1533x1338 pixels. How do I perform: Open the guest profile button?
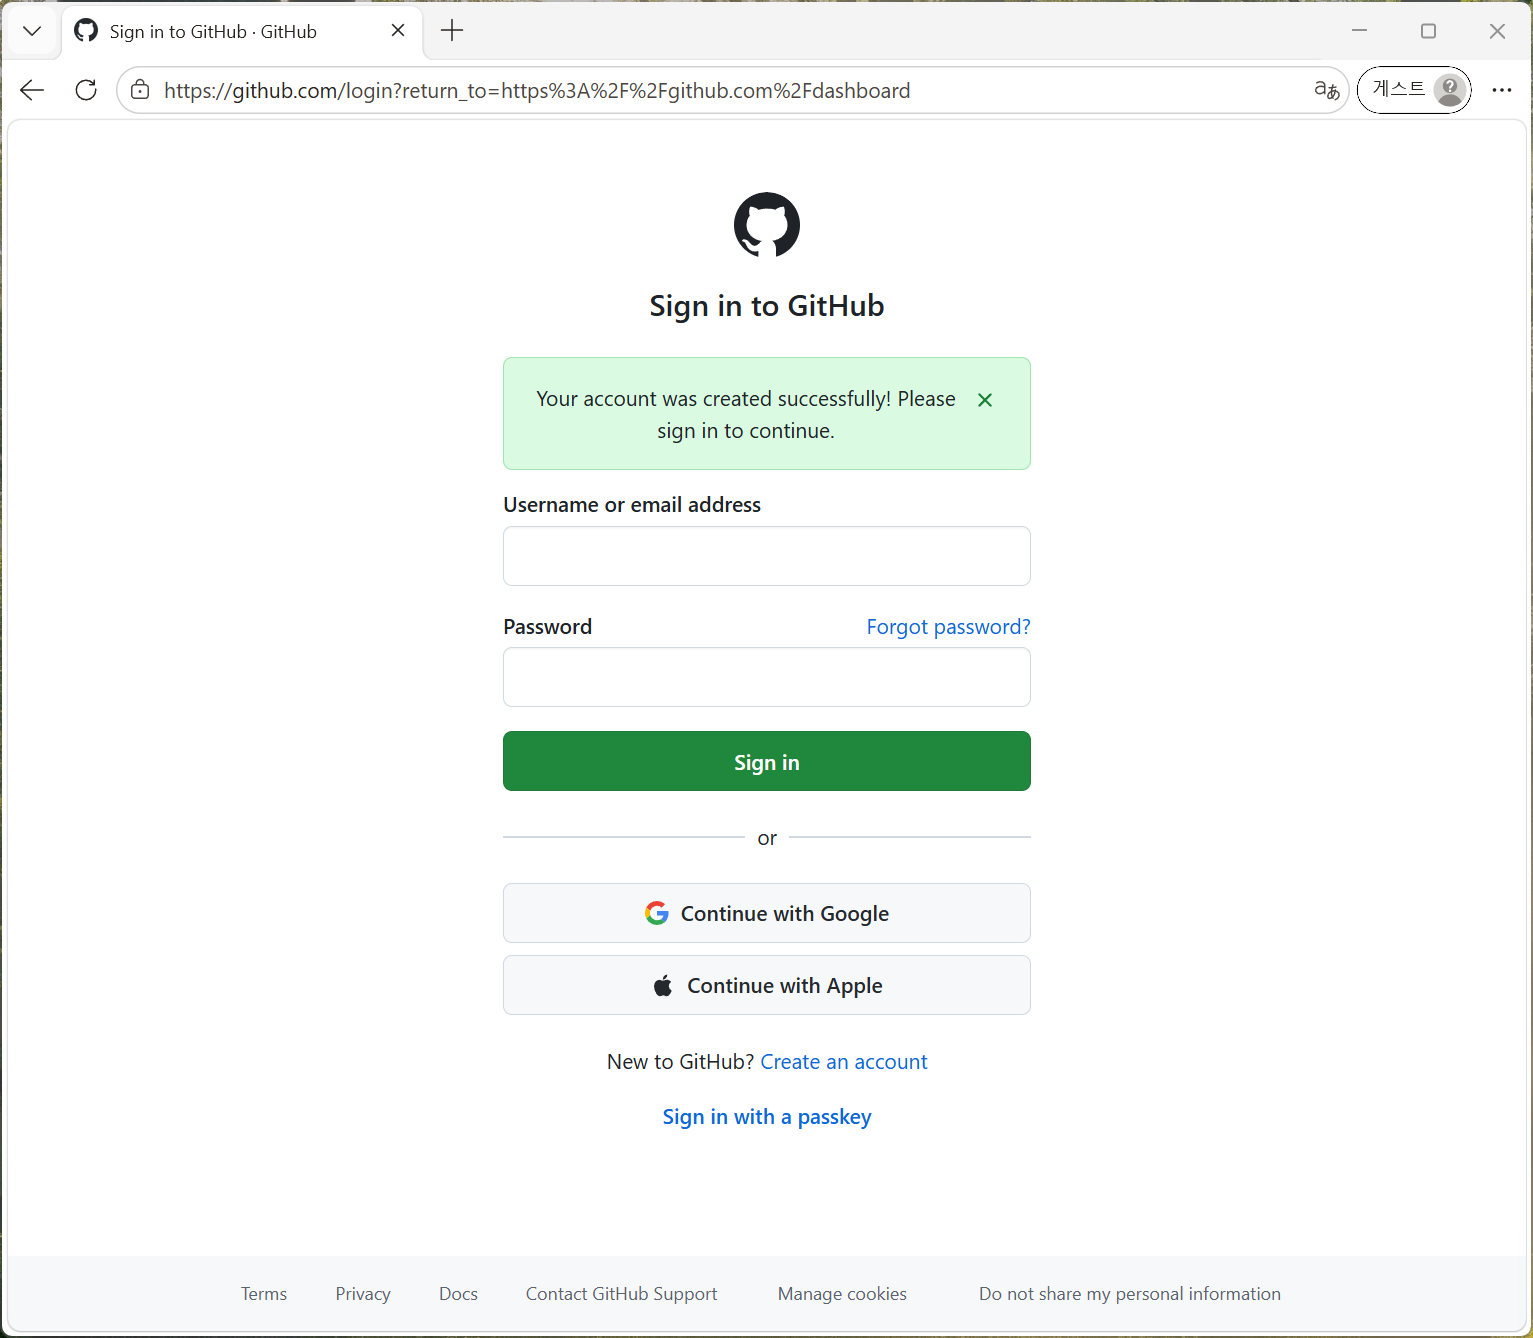click(1414, 90)
